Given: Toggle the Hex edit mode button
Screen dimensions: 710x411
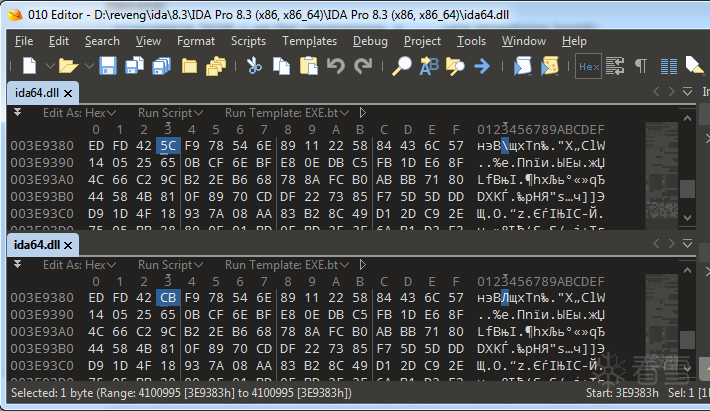Looking at the screenshot, I should (589, 67).
